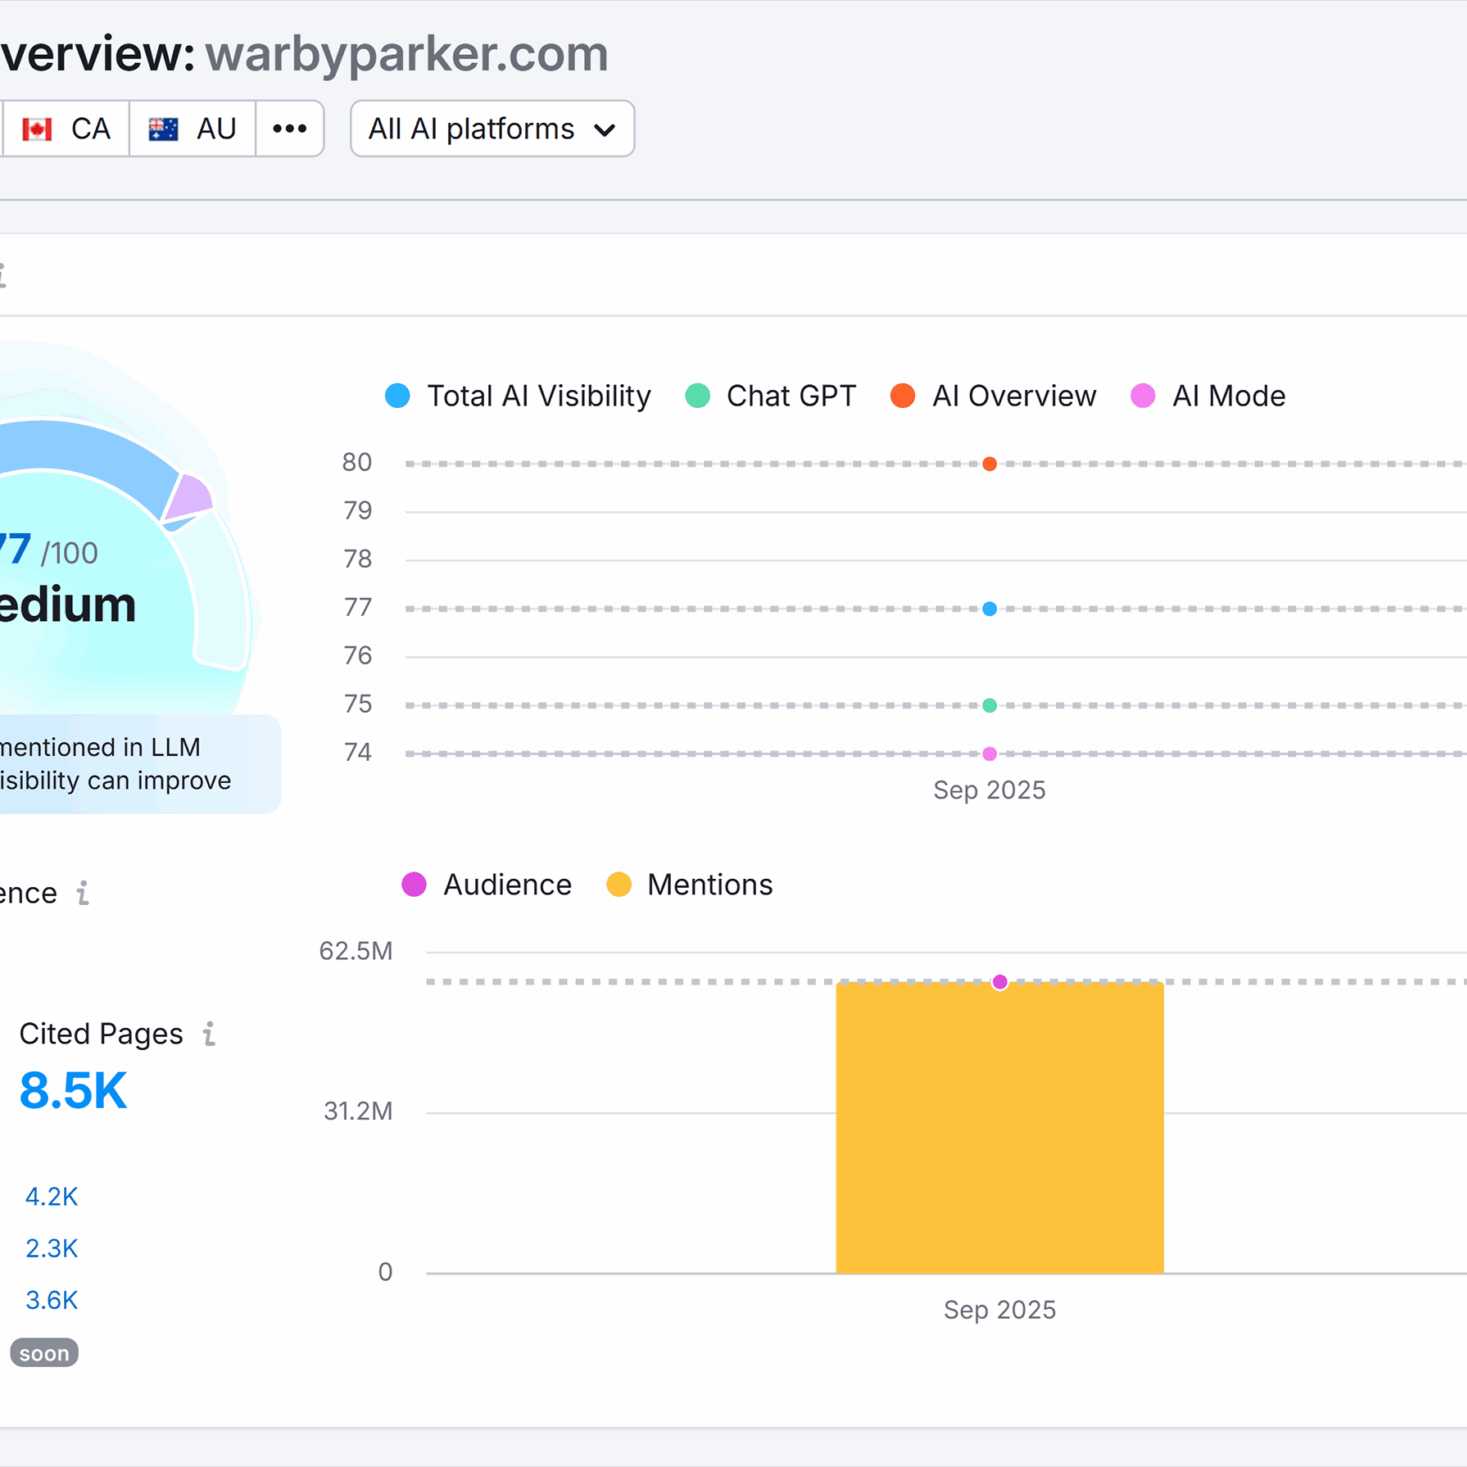This screenshot has height=1467, width=1467.
Task: Click the yellow Mentions bar for Sep 2025
Action: click(x=999, y=1130)
